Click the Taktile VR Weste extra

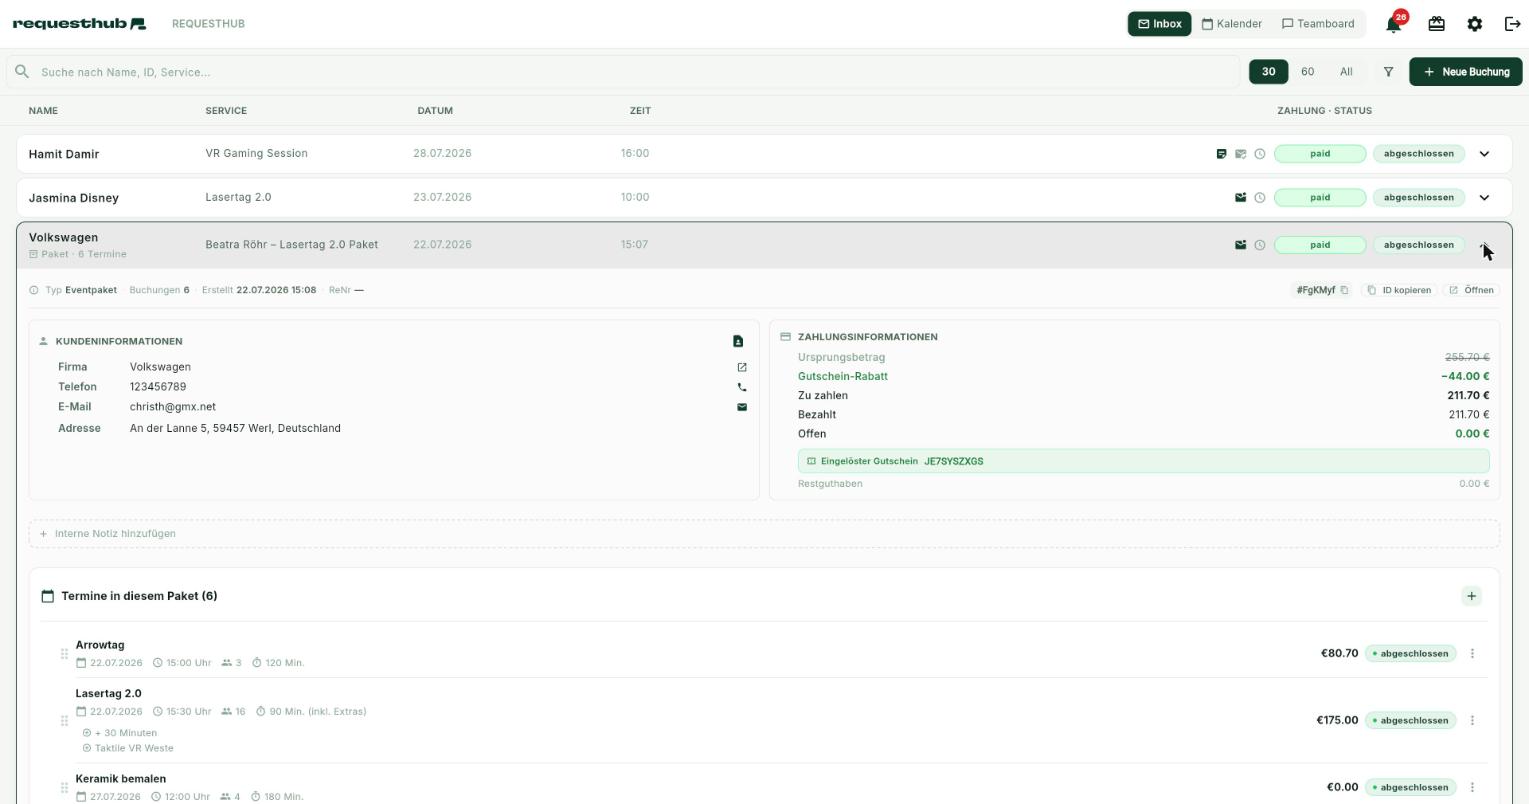[x=134, y=748]
